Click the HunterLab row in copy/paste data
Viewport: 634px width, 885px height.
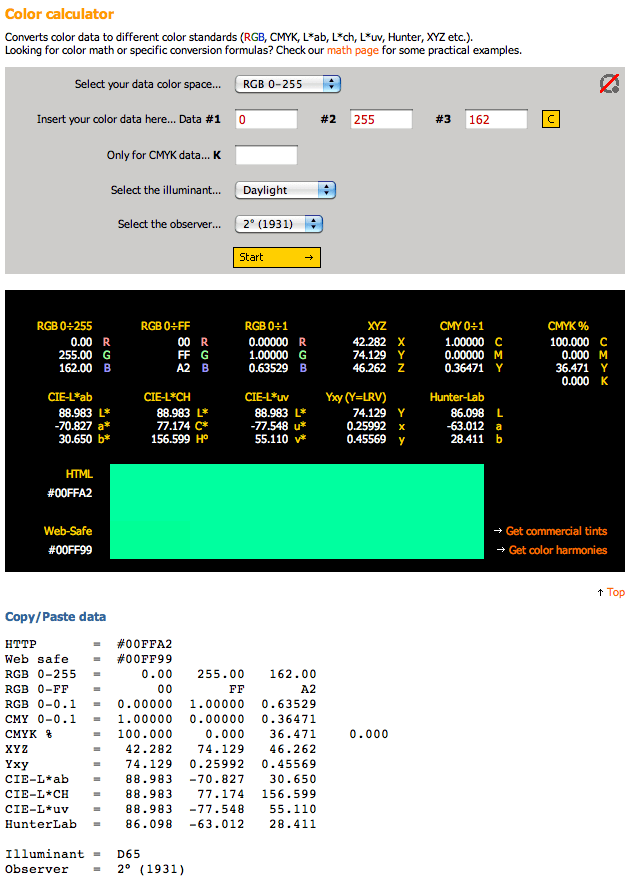[161, 824]
